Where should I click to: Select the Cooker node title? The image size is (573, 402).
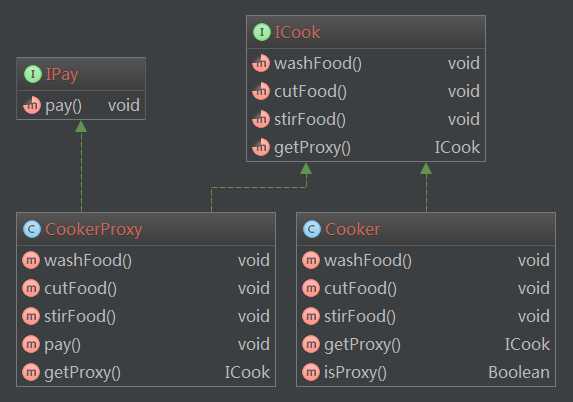point(353,230)
